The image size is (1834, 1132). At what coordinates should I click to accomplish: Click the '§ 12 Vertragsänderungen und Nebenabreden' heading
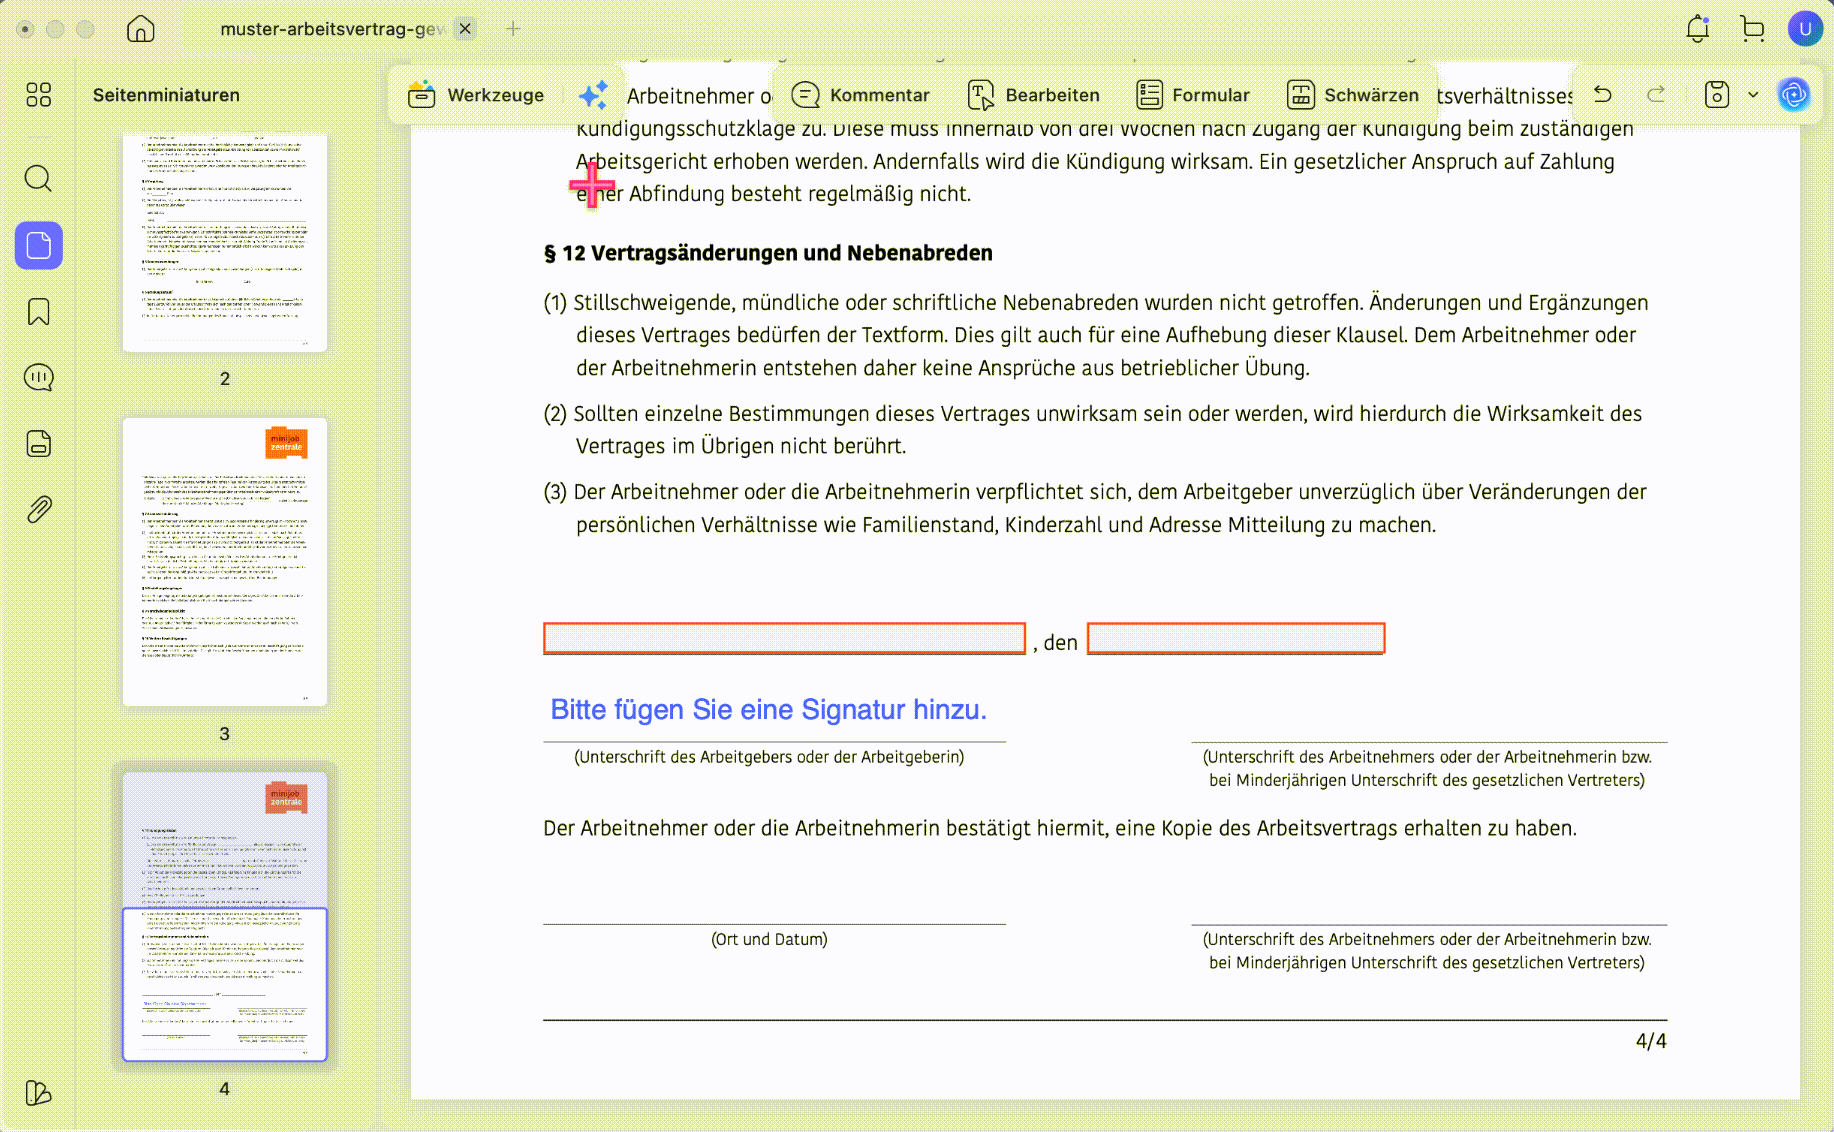tap(768, 253)
